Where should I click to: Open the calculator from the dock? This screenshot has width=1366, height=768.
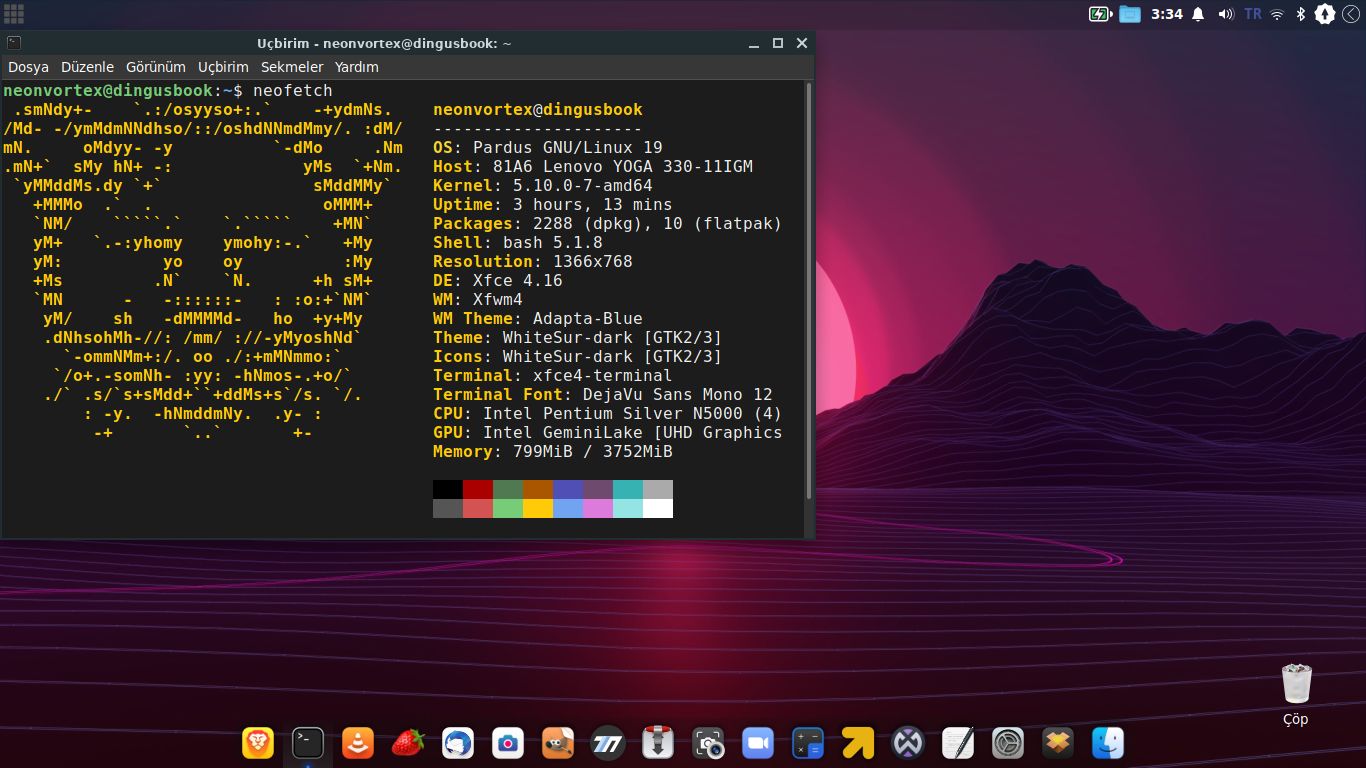click(807, 744)
